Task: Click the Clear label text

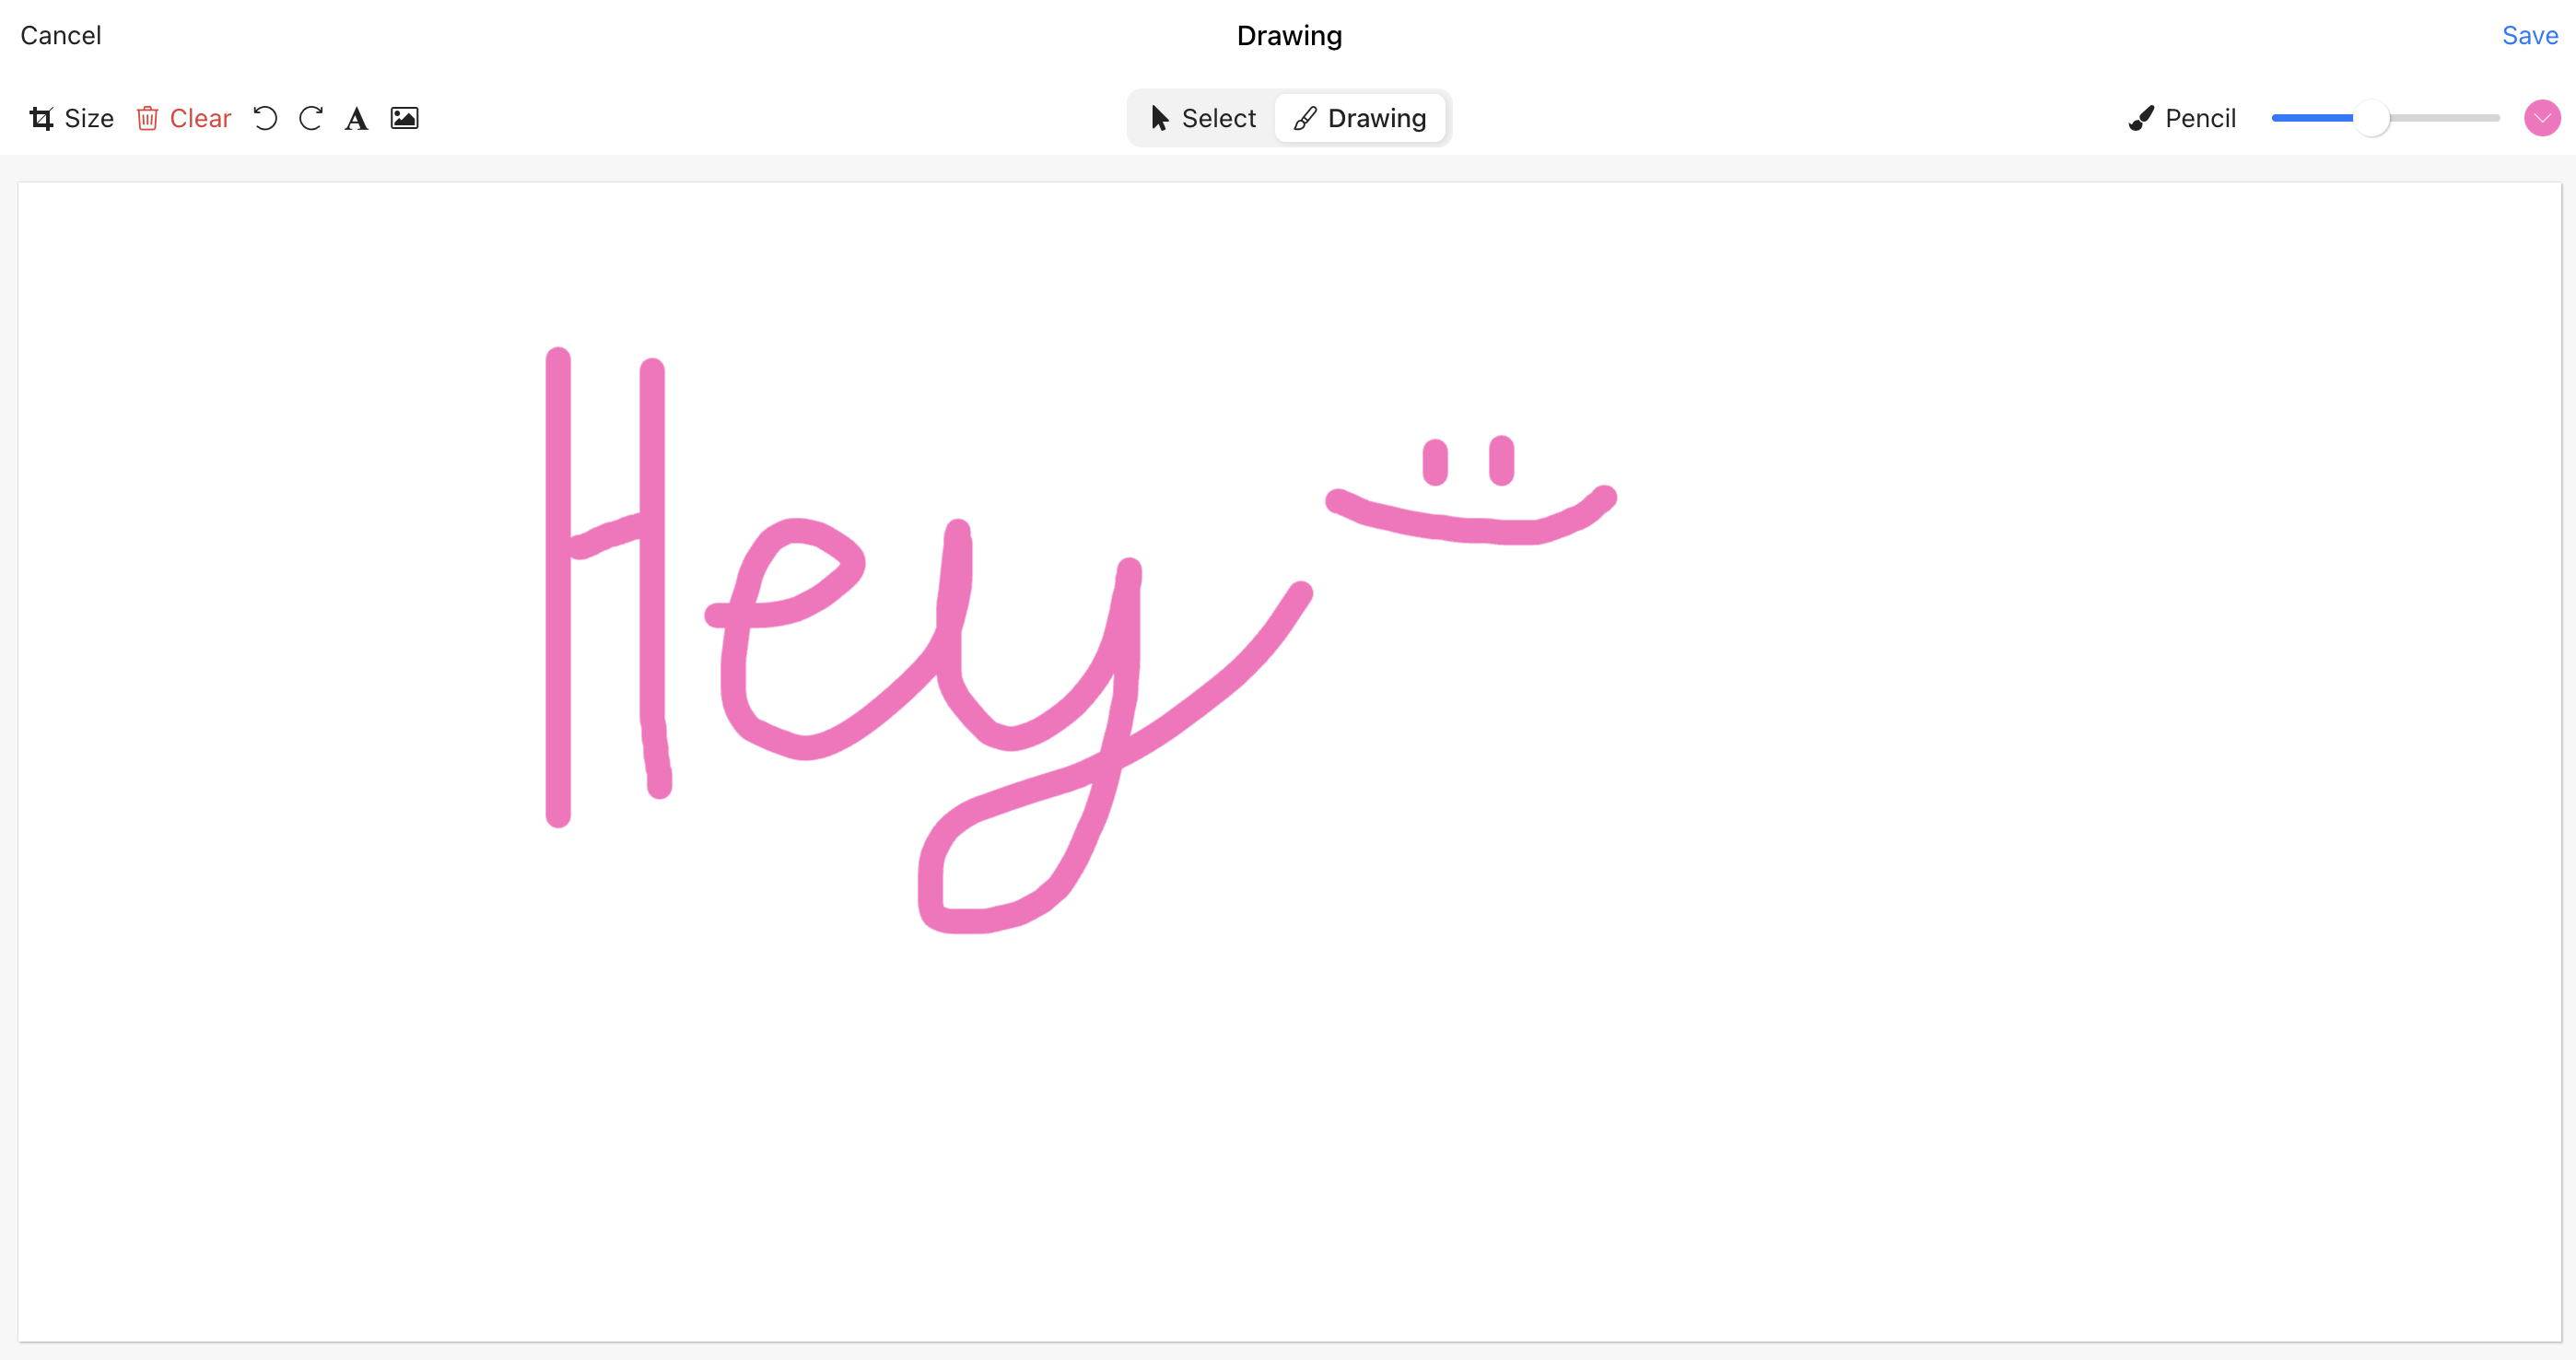Action: pyautogui.click(x=200, y=118)
